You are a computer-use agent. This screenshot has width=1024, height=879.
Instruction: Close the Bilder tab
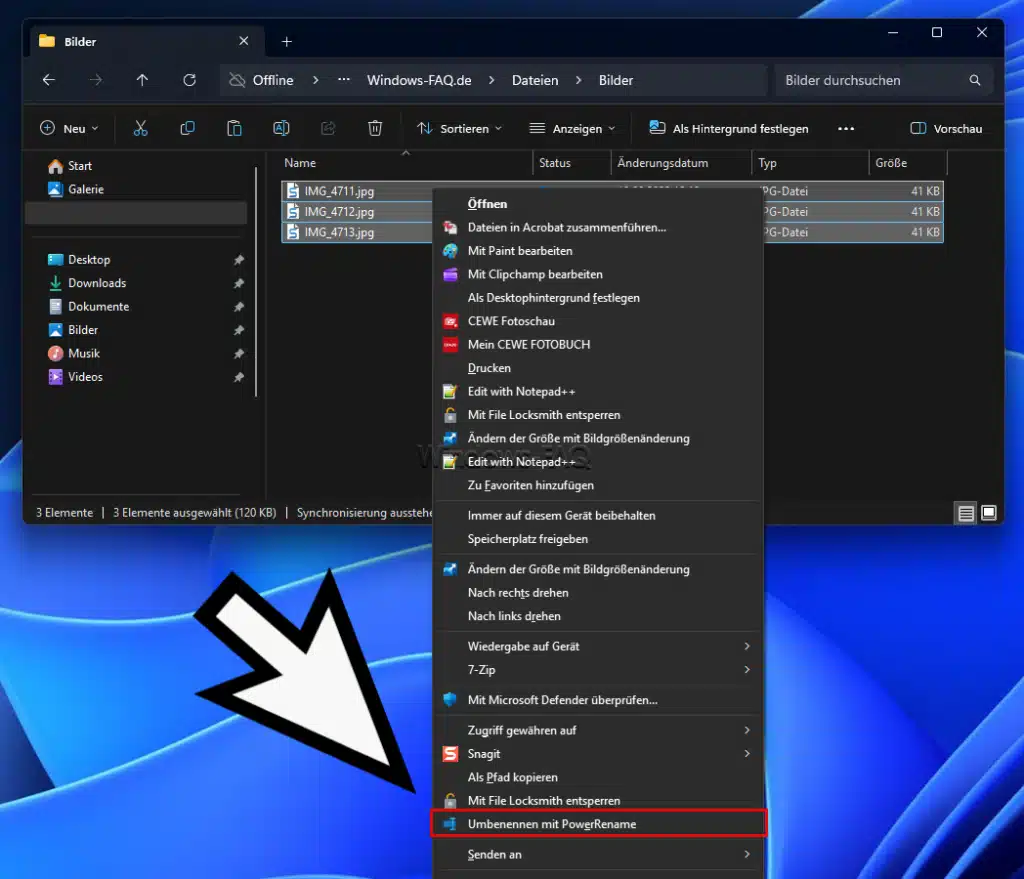pyautogui.click(x=244, y=41)
